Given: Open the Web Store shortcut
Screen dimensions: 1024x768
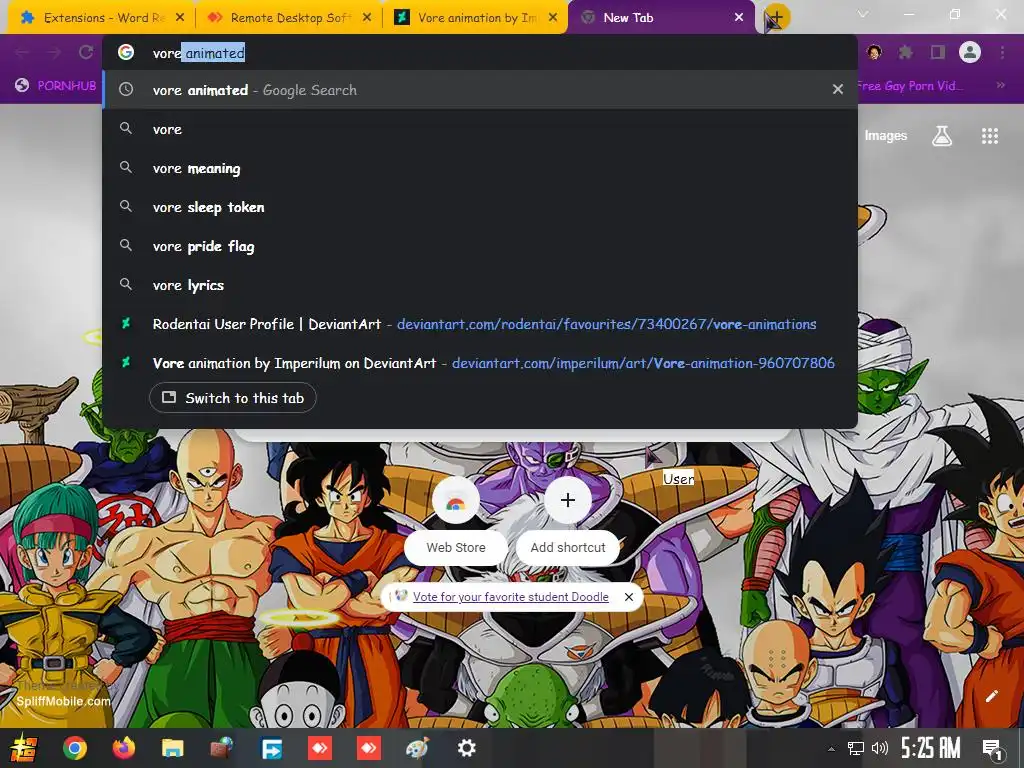Looking at the screenshot, I should pos(456,520).
